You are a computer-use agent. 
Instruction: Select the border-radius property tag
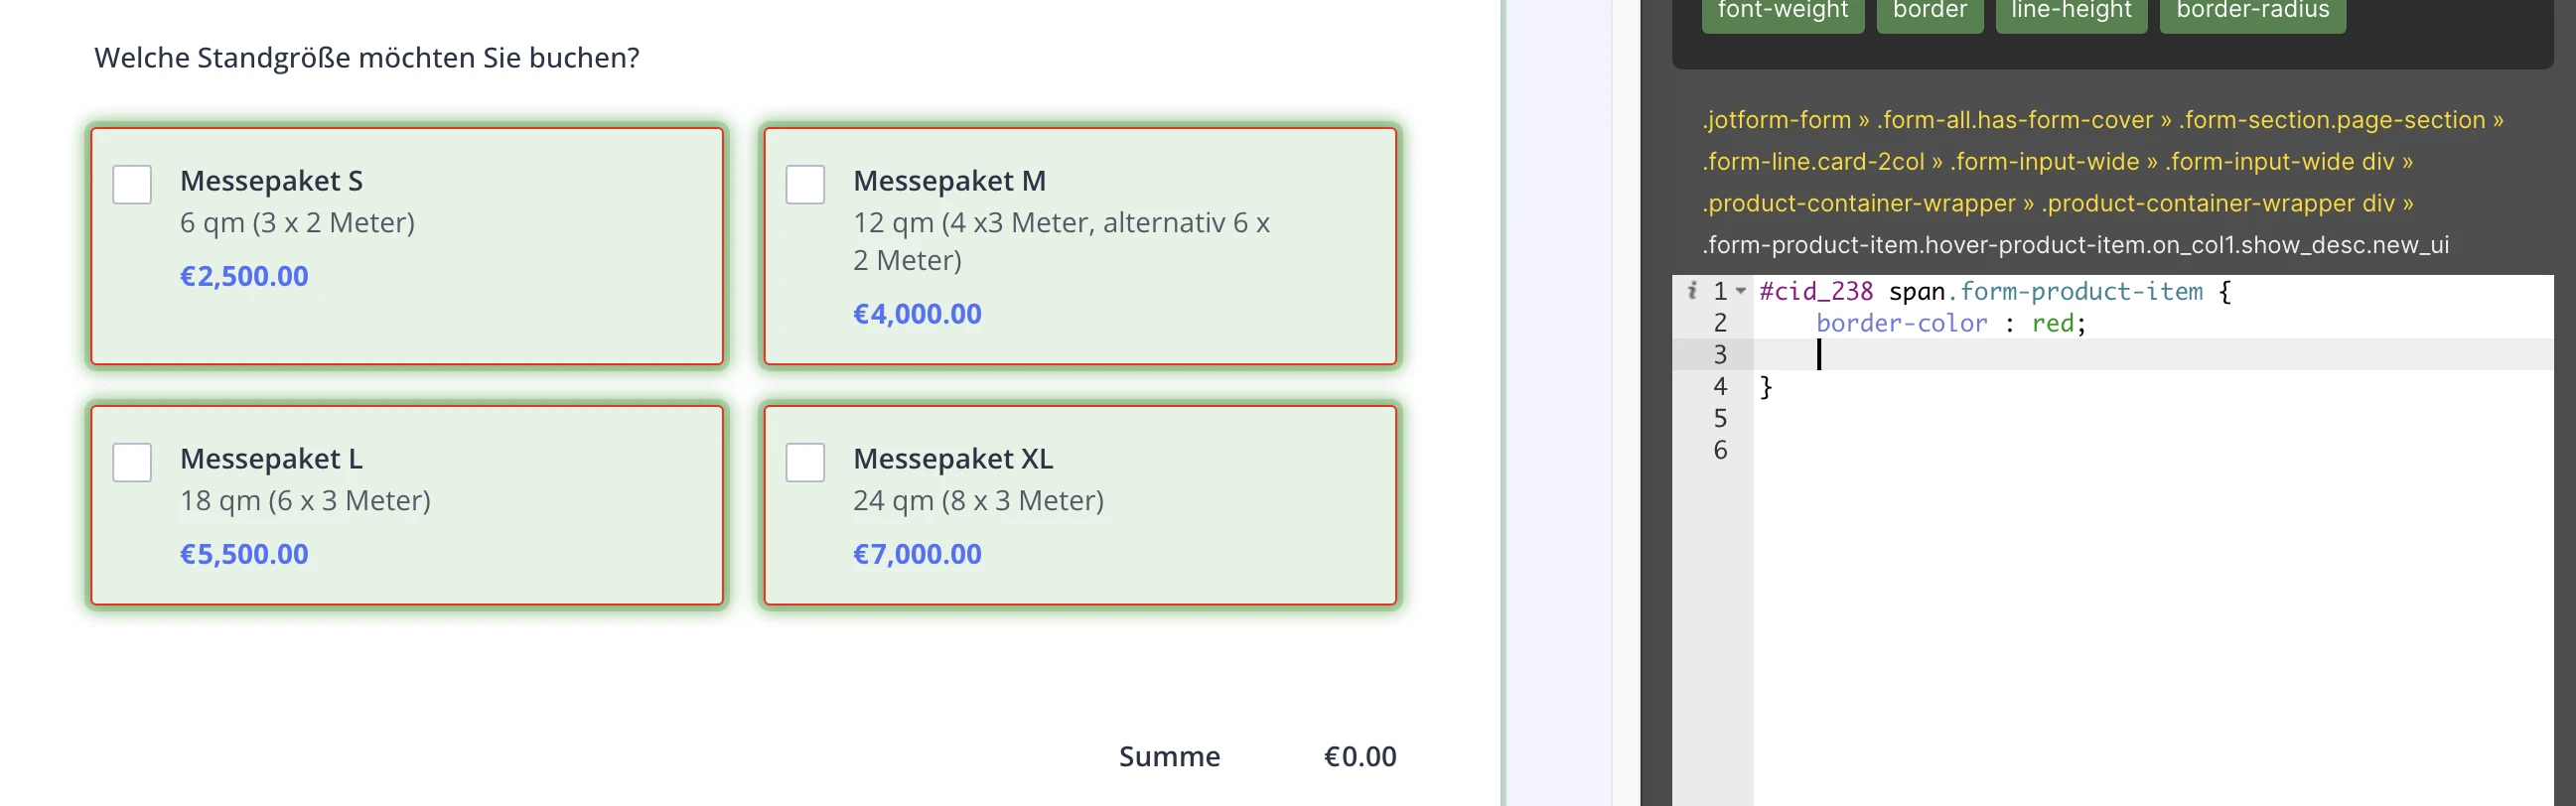[x=2251, y=10]
